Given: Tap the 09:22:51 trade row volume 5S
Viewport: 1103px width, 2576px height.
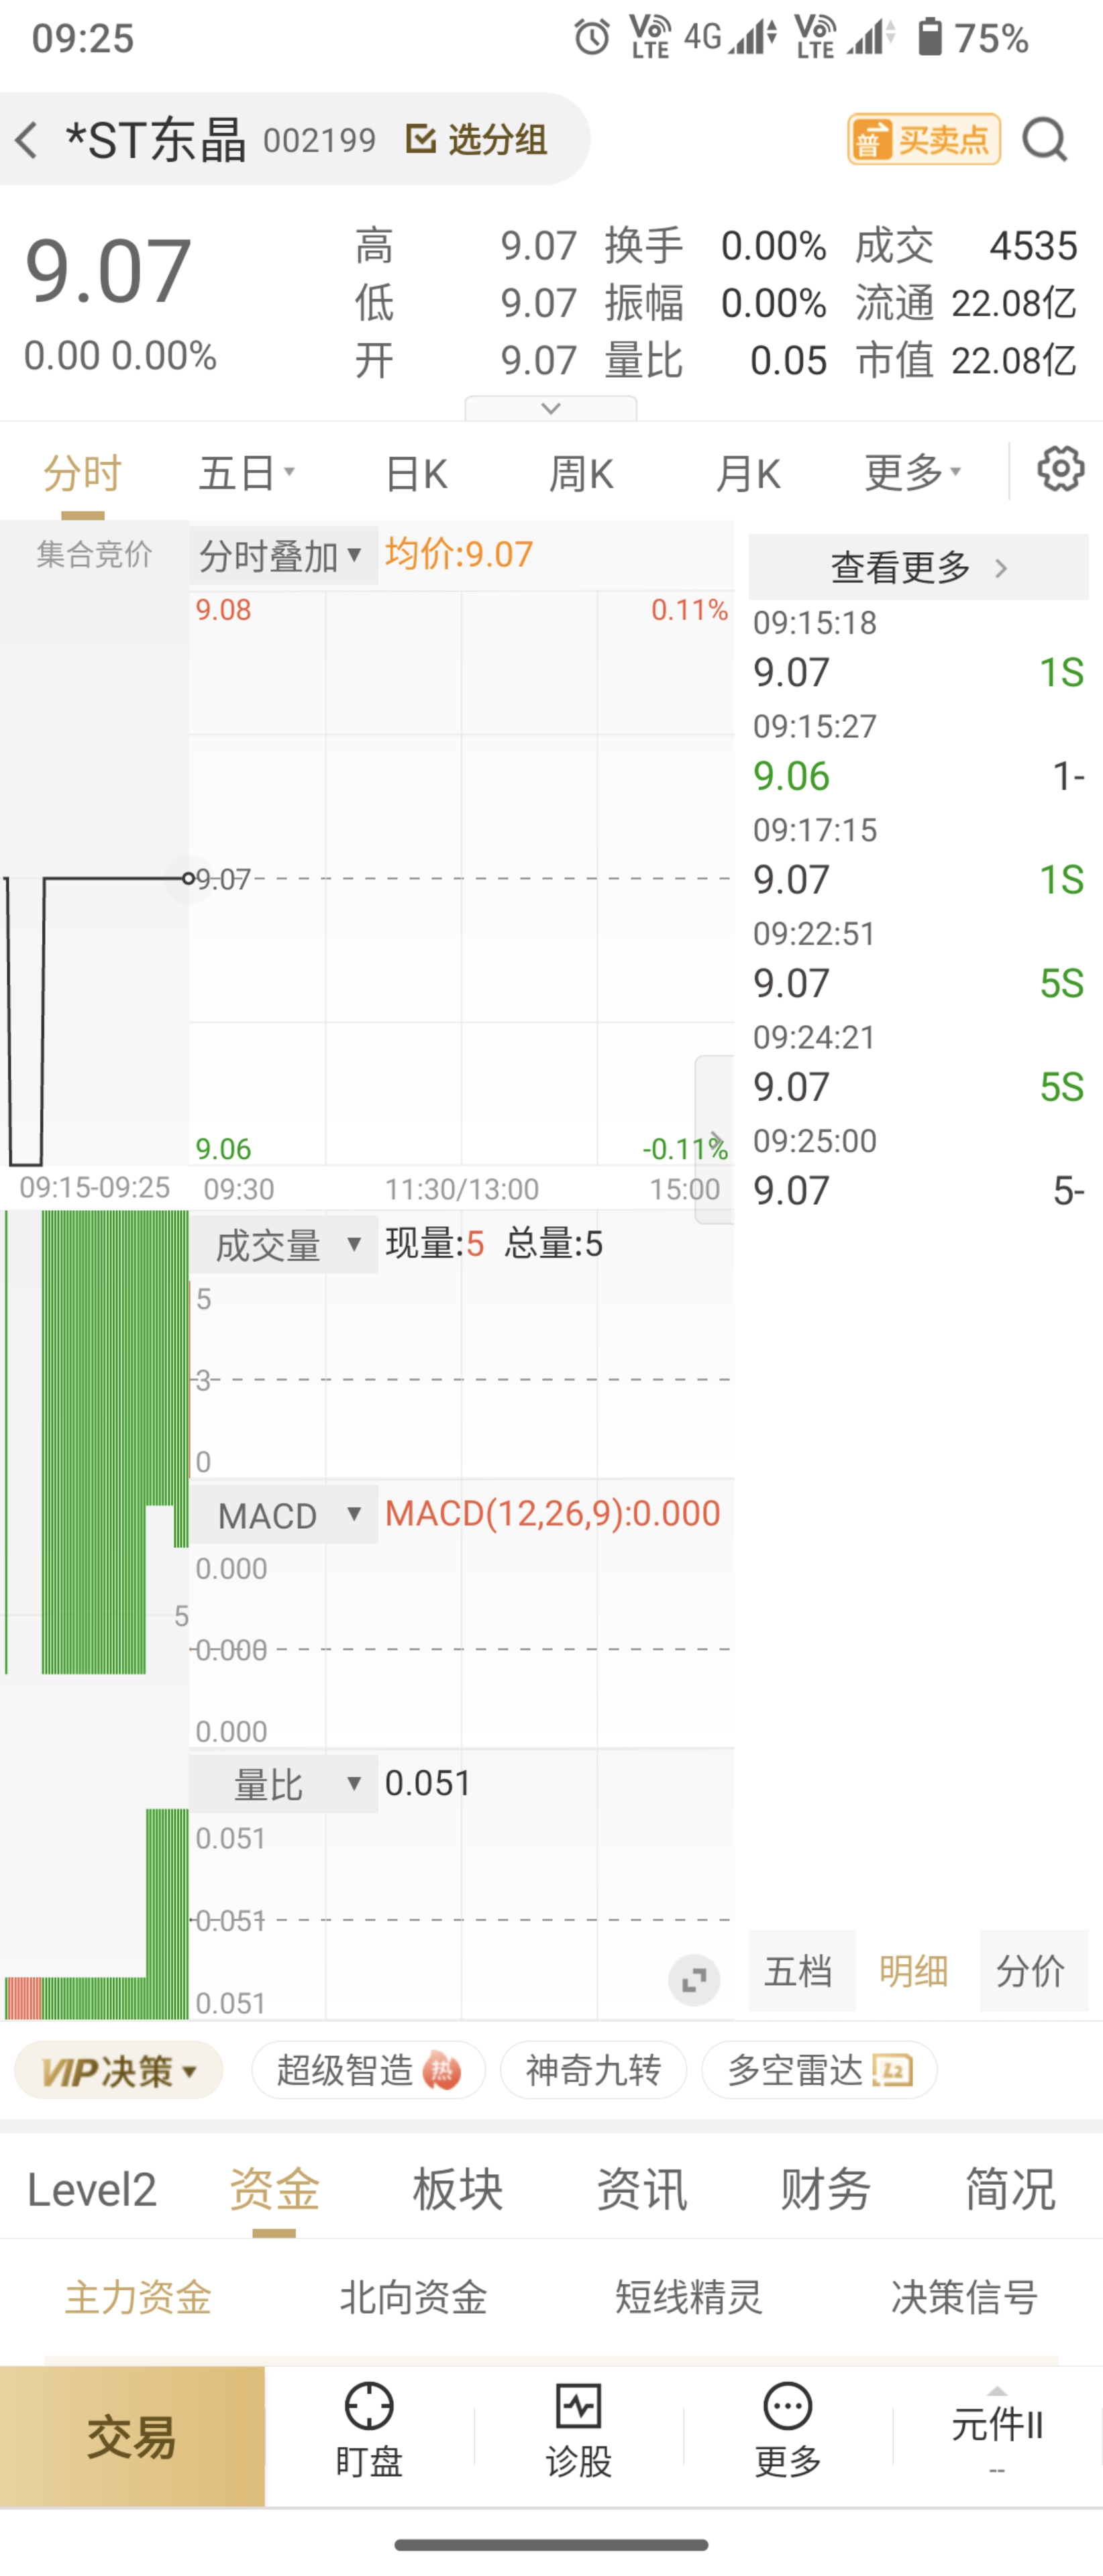Looking at the screenshot, I should (1061, 984).
